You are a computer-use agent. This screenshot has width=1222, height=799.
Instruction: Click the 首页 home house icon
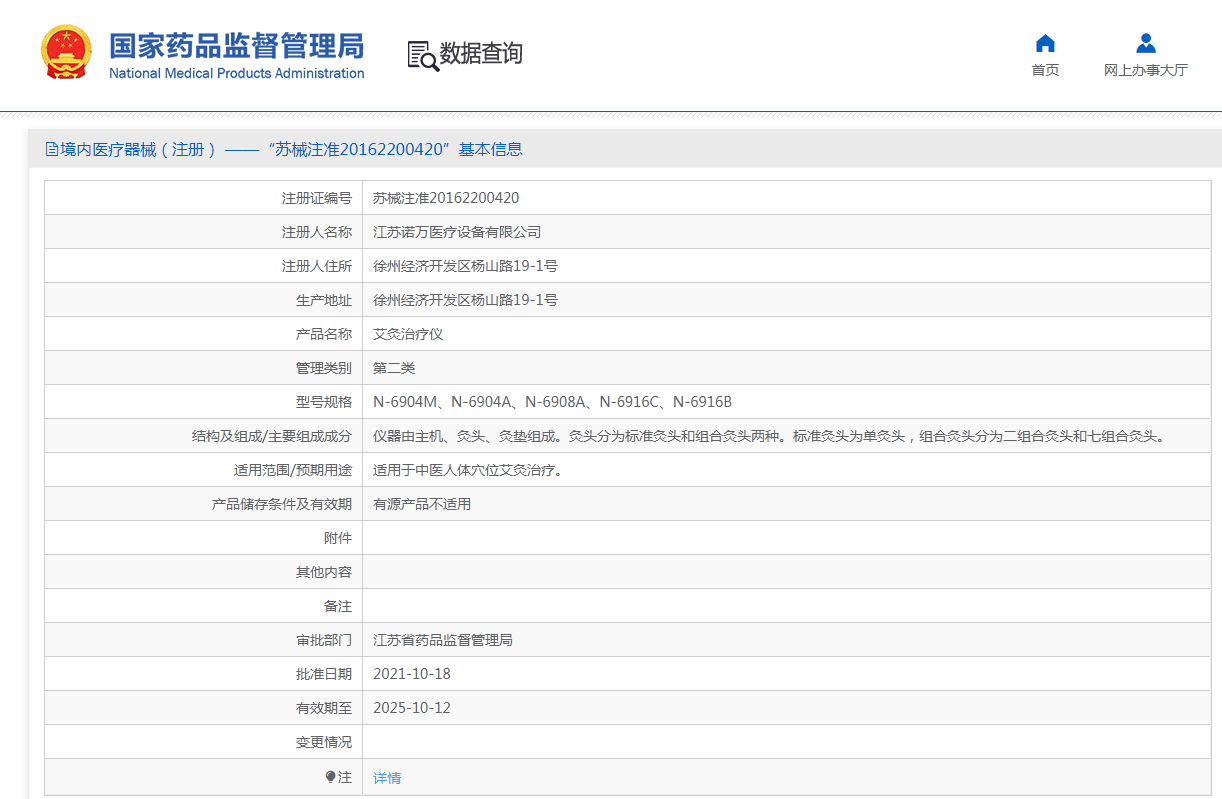pos(1045,43)
